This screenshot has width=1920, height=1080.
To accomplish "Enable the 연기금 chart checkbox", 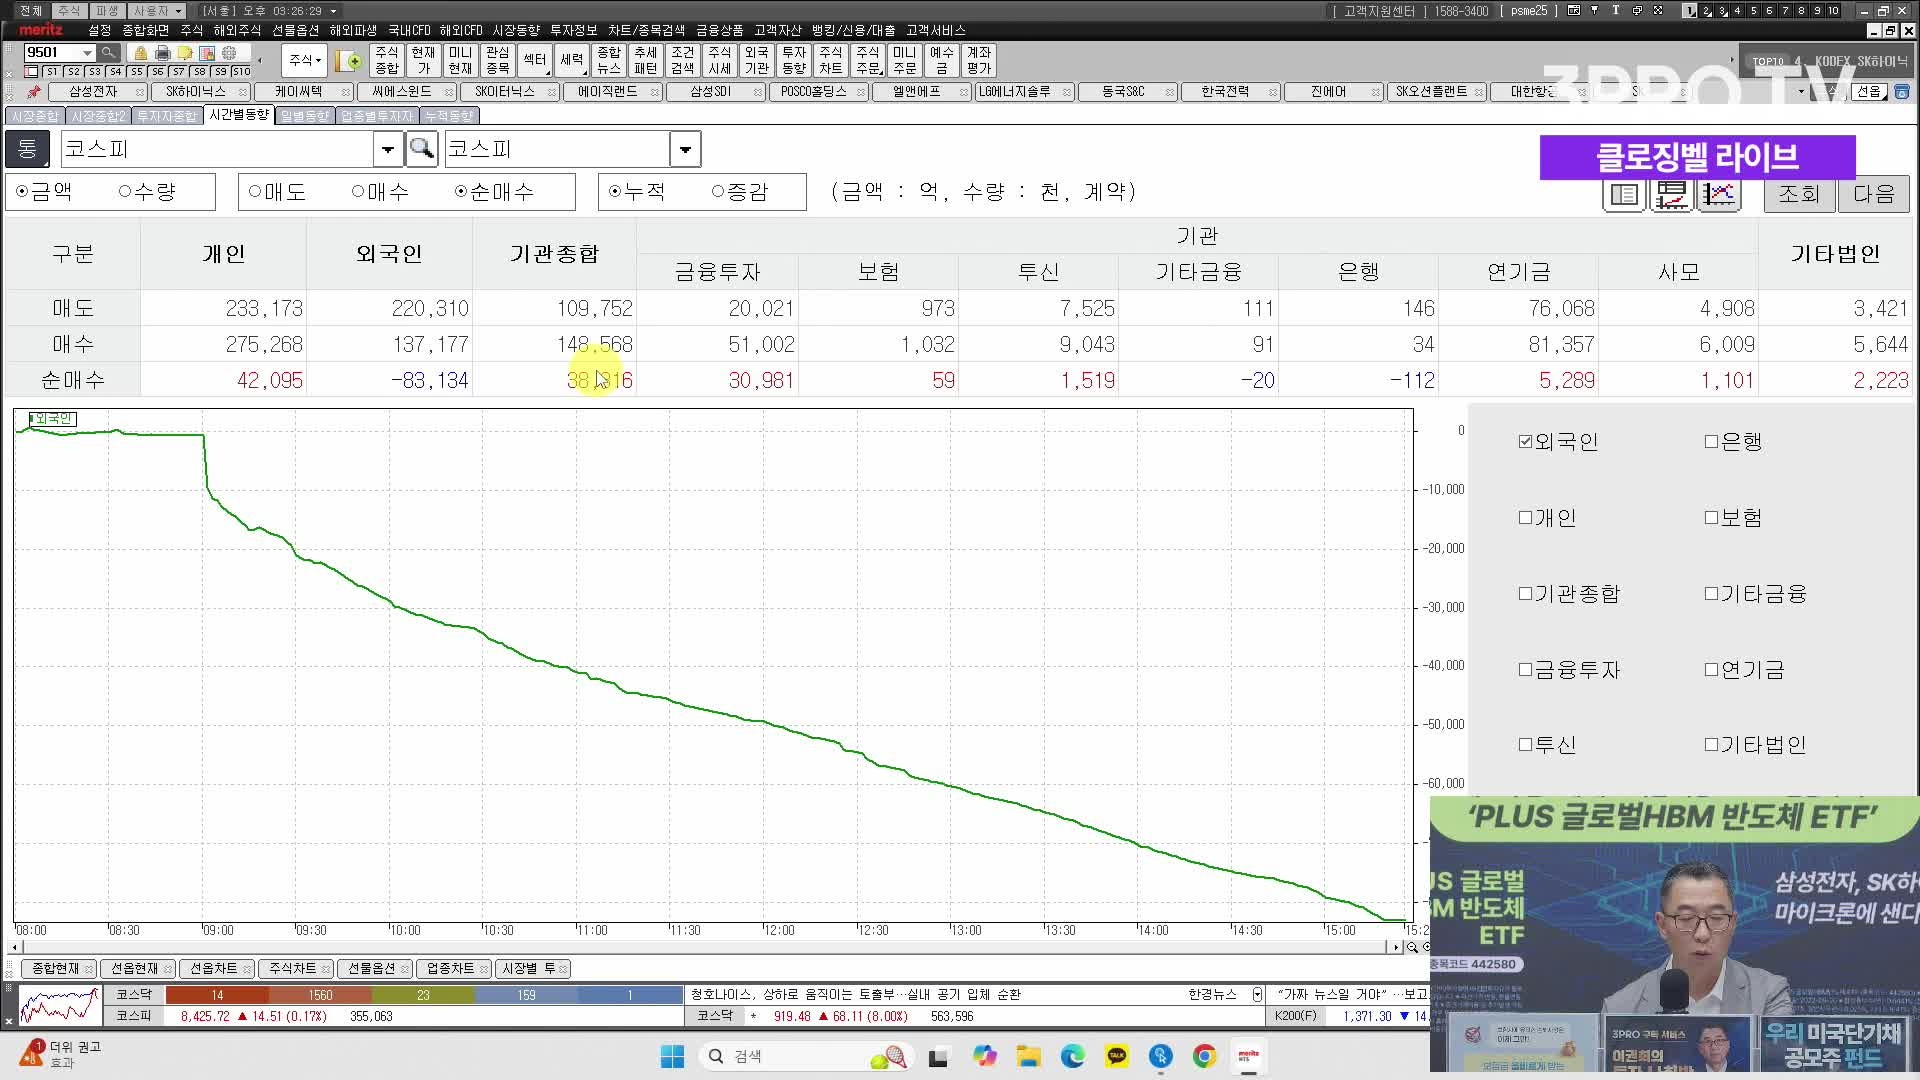I will click(1711, 670).
